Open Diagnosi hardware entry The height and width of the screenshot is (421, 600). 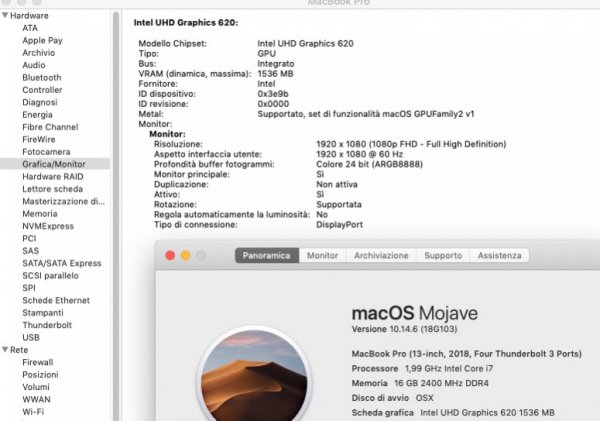(40, 102)
